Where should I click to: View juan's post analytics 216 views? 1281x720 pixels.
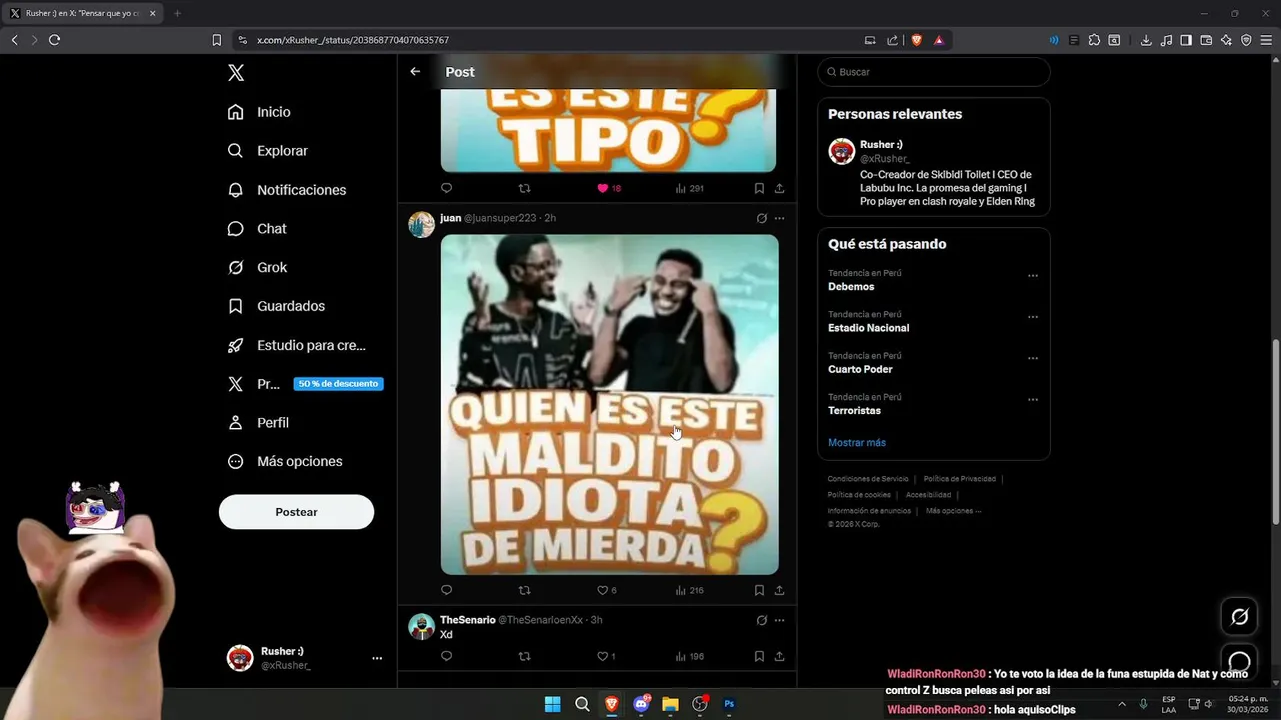tap(690, 590)
